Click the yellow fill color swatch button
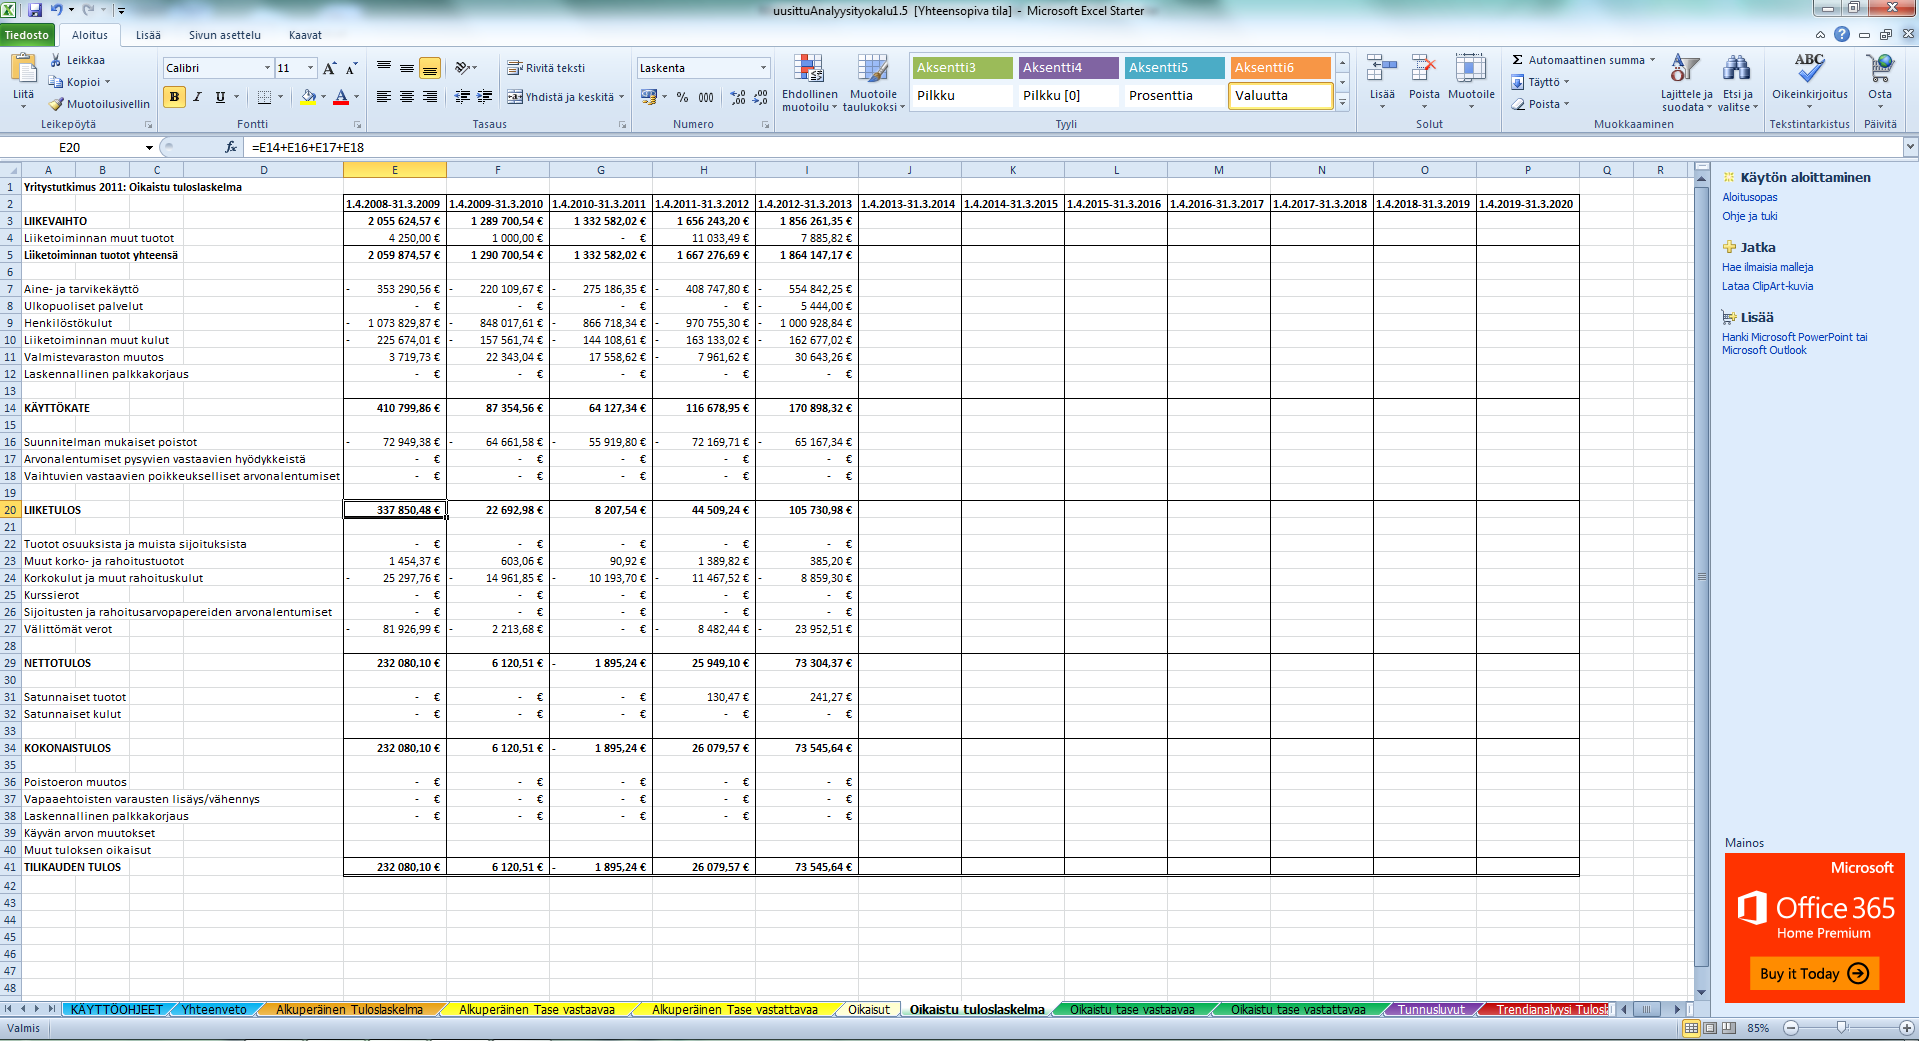This screenshot has height=1041, width=1919. tap(308, 97)
